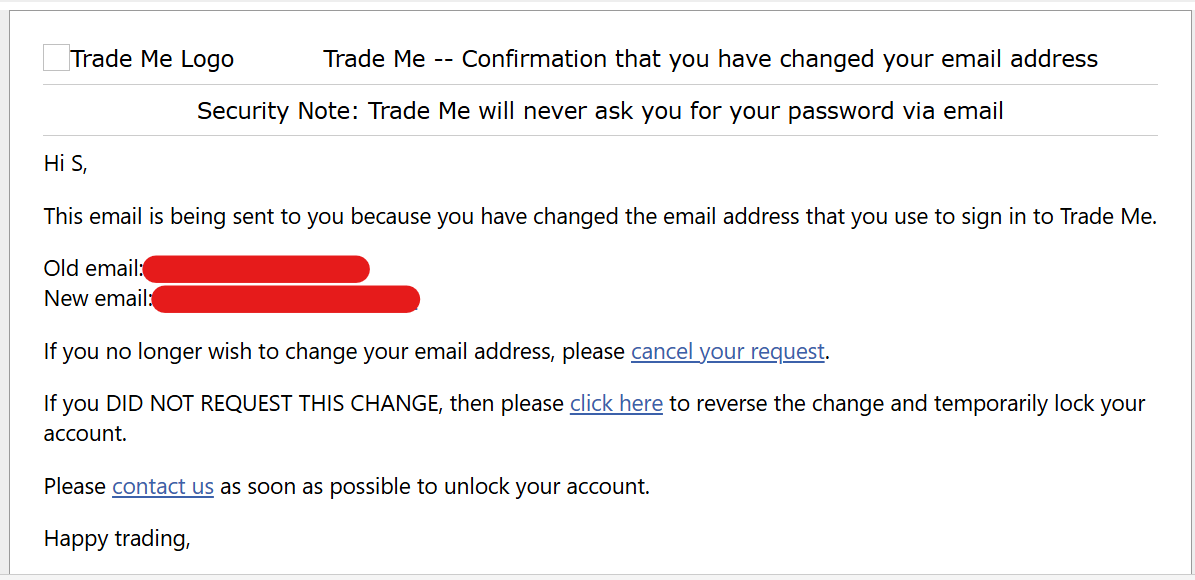The image size is (1195, 580).
Task: Select the redacted new email address bar
Action: coord(285,299)
